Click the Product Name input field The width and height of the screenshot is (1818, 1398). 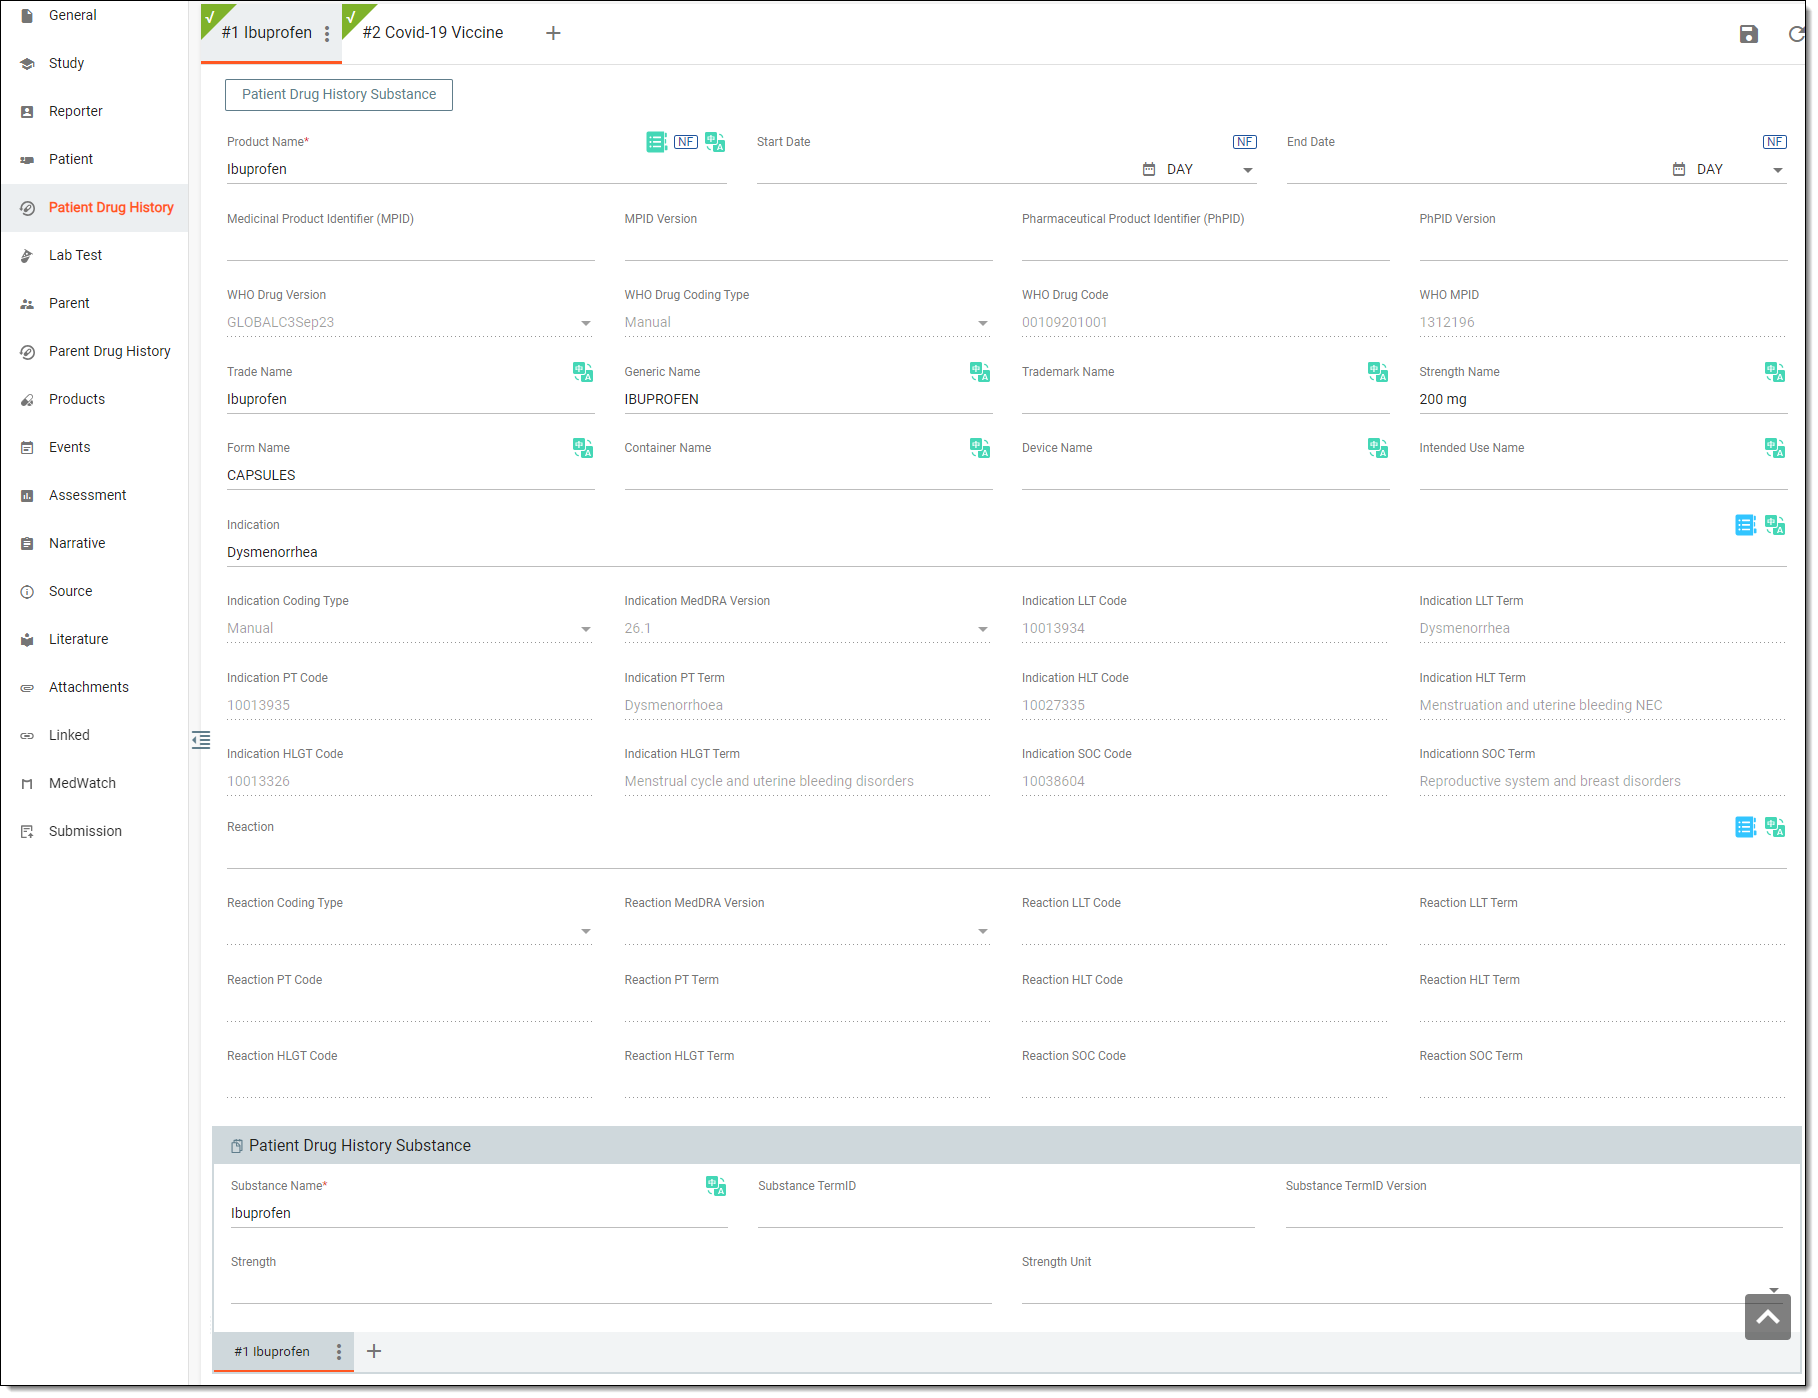[x=476, y=170]
